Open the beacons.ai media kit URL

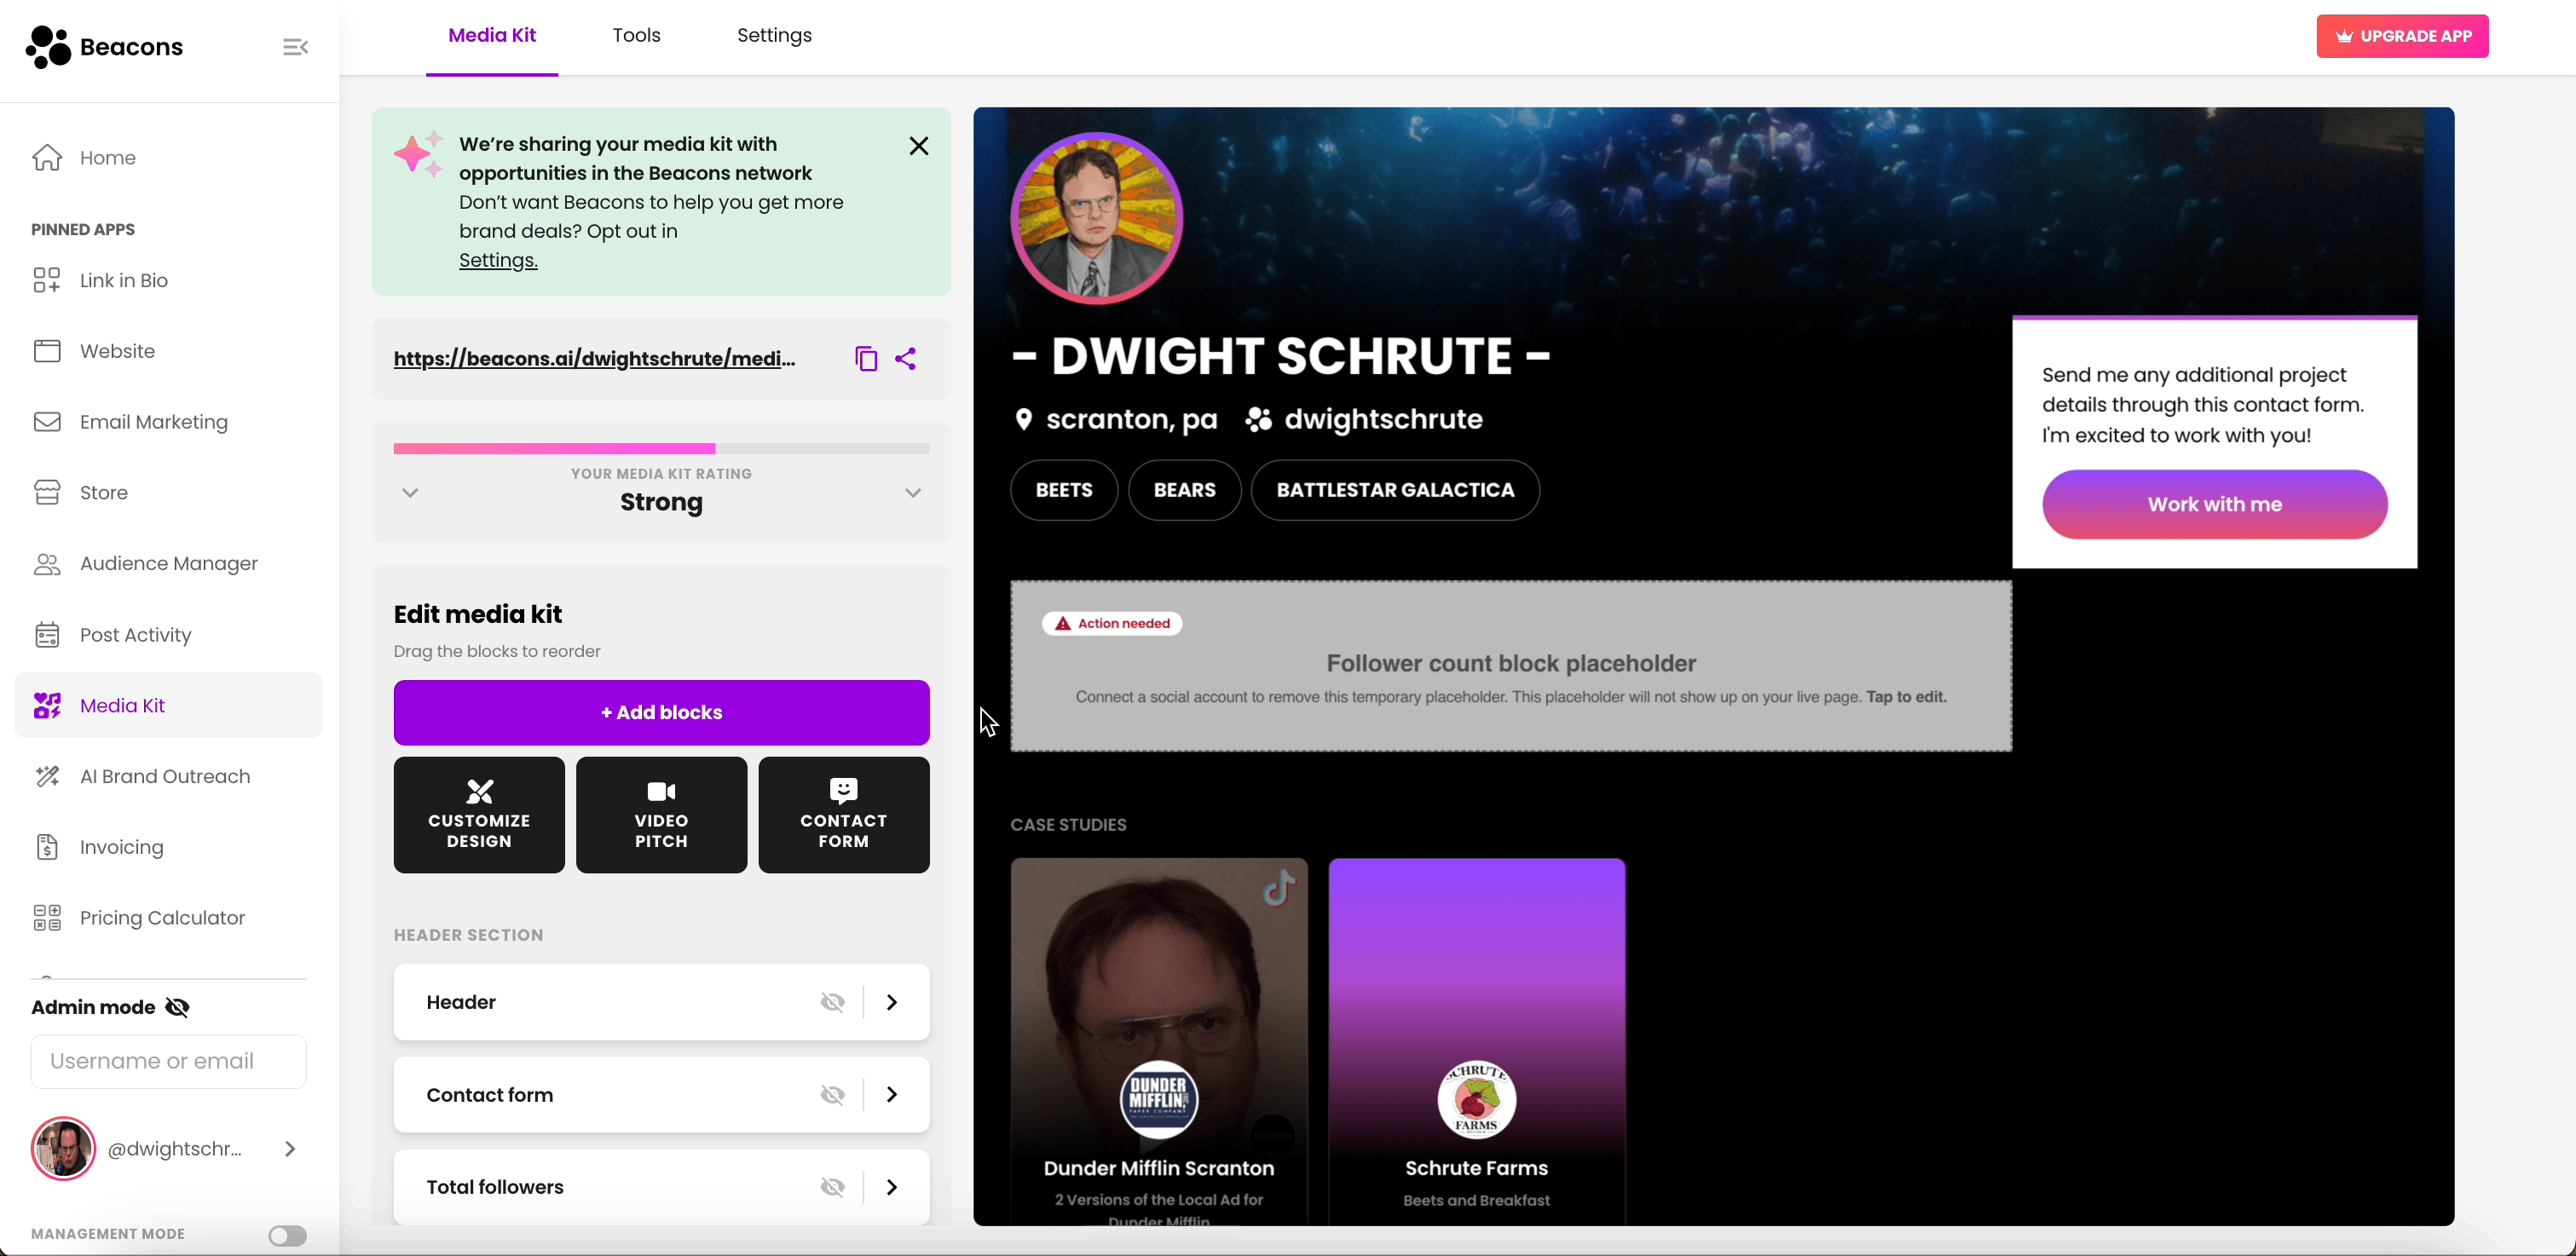tap(594, 358)
